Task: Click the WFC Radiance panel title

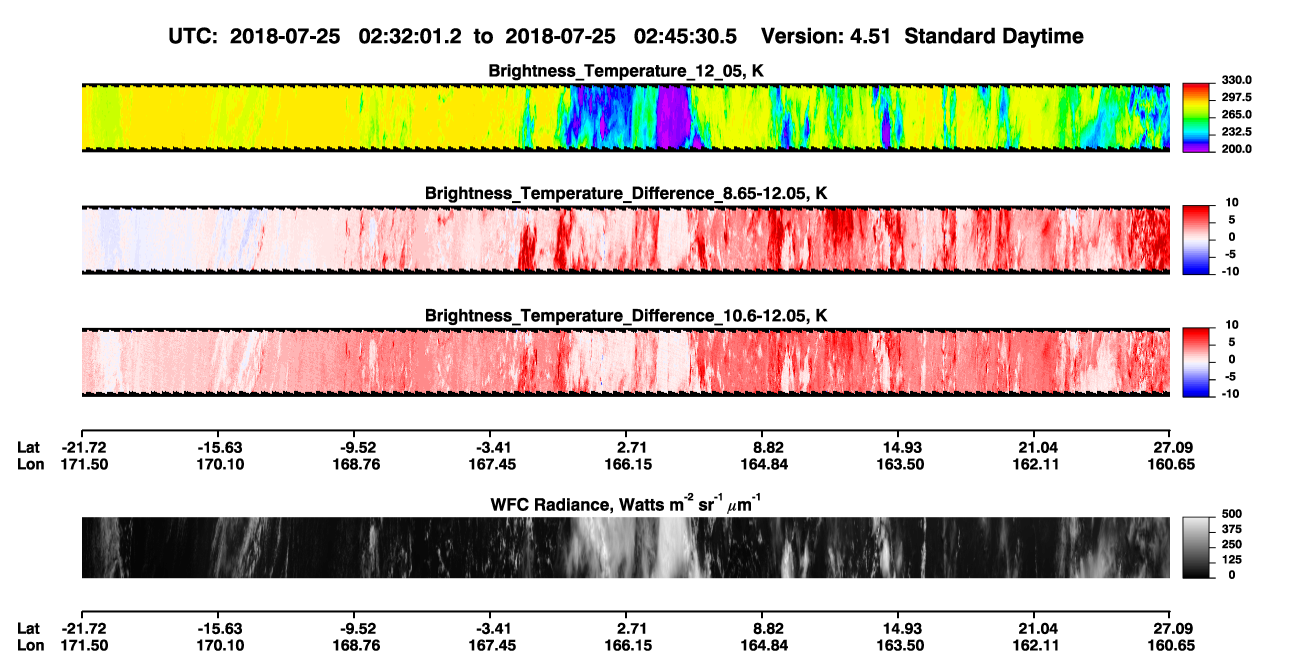Action: (x=626, y=504)
